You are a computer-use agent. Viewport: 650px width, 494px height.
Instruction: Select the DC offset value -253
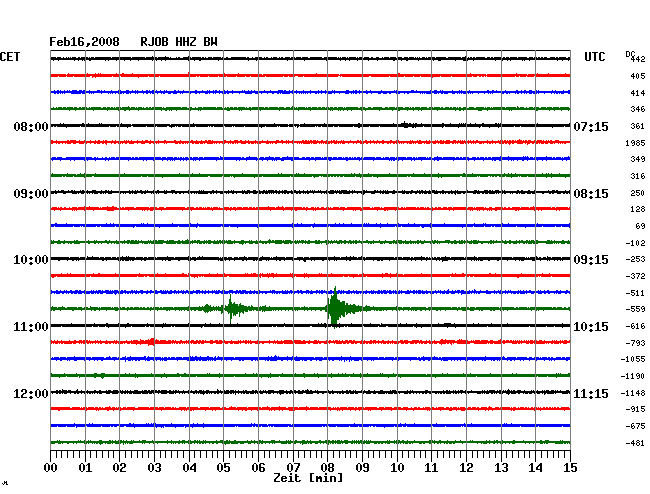point(635,259)
